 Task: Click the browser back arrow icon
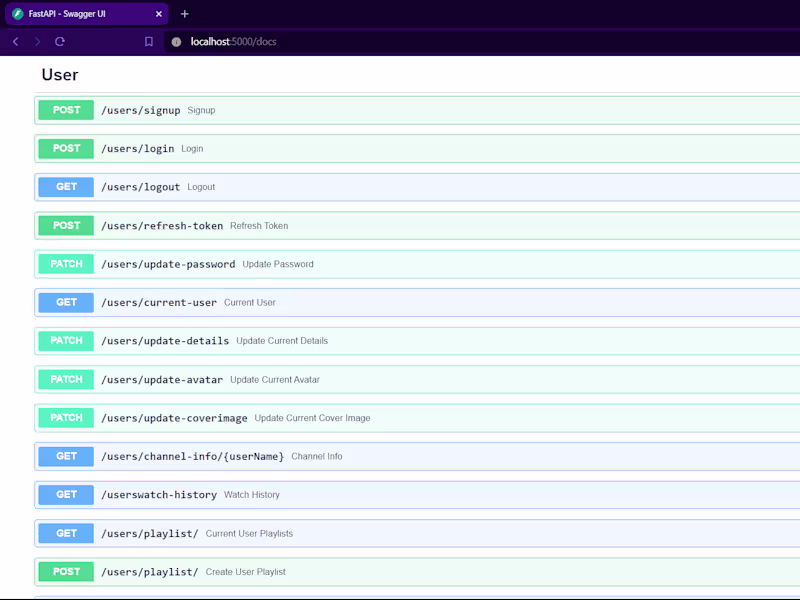click(16, 42)
